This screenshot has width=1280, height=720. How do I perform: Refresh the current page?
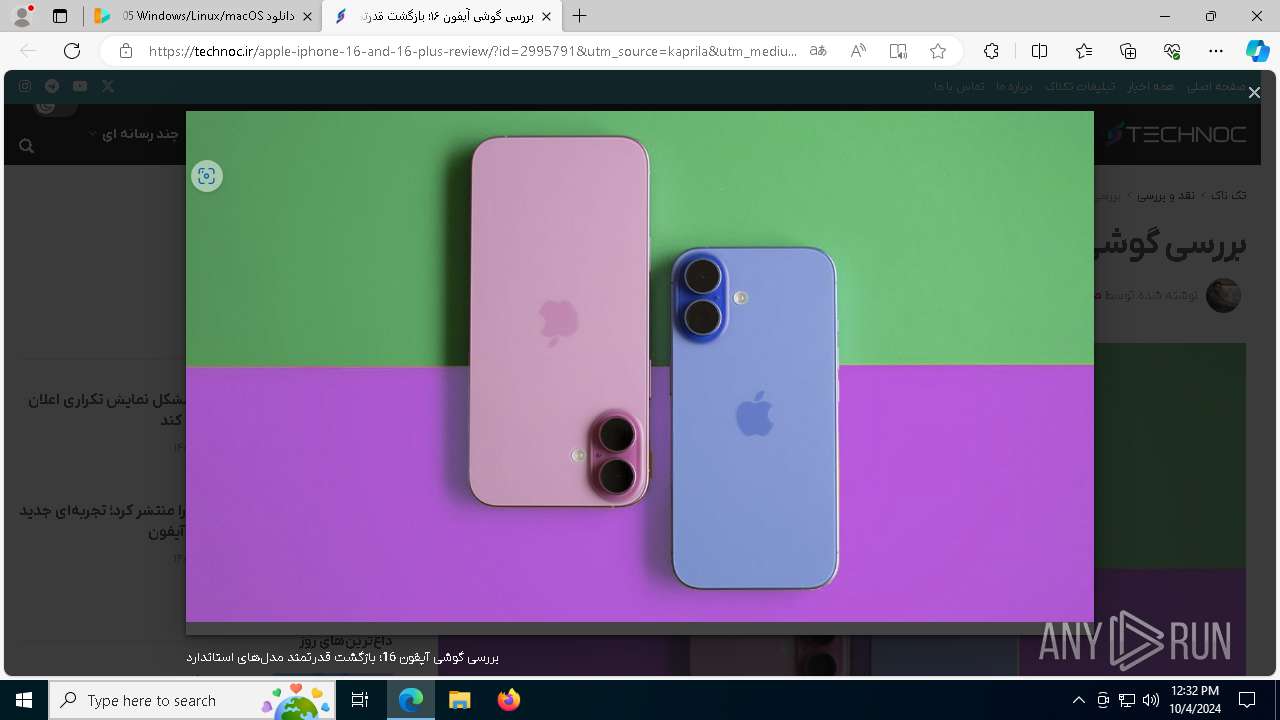click(x=72, y=51)
